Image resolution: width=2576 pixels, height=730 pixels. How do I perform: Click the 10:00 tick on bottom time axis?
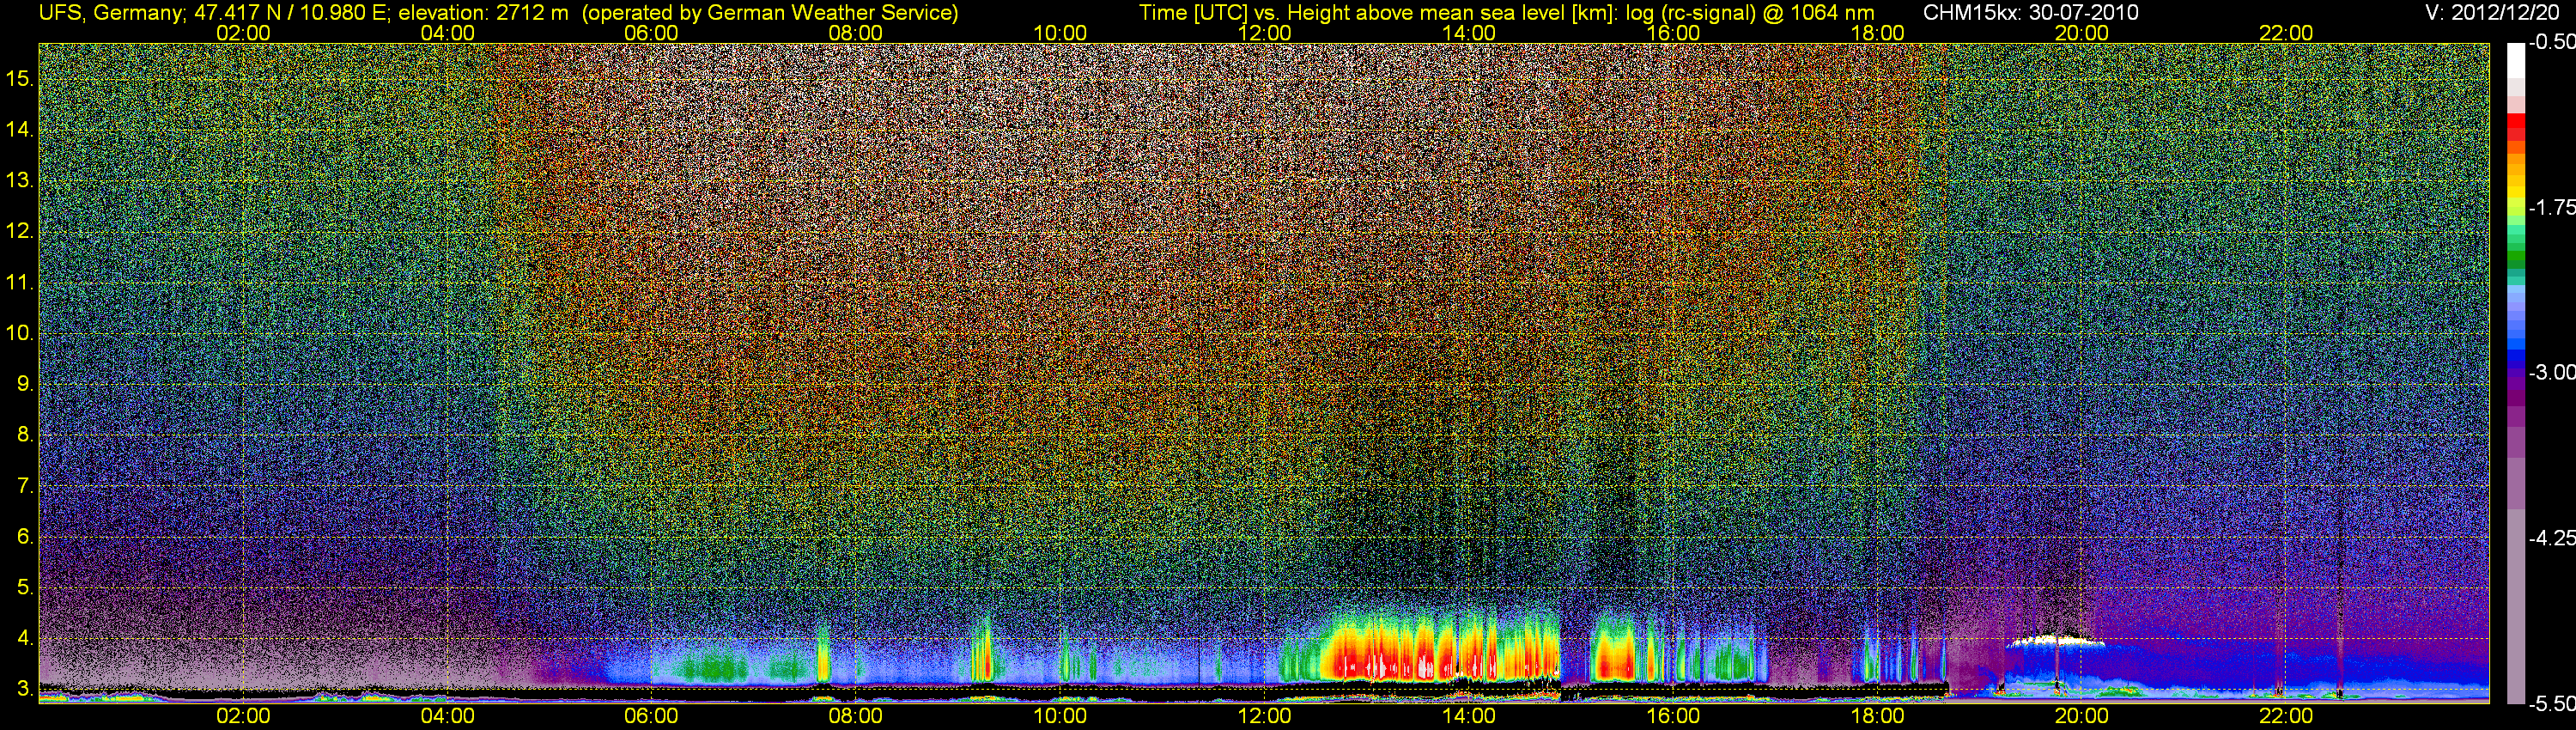[x=1060, y=716]
